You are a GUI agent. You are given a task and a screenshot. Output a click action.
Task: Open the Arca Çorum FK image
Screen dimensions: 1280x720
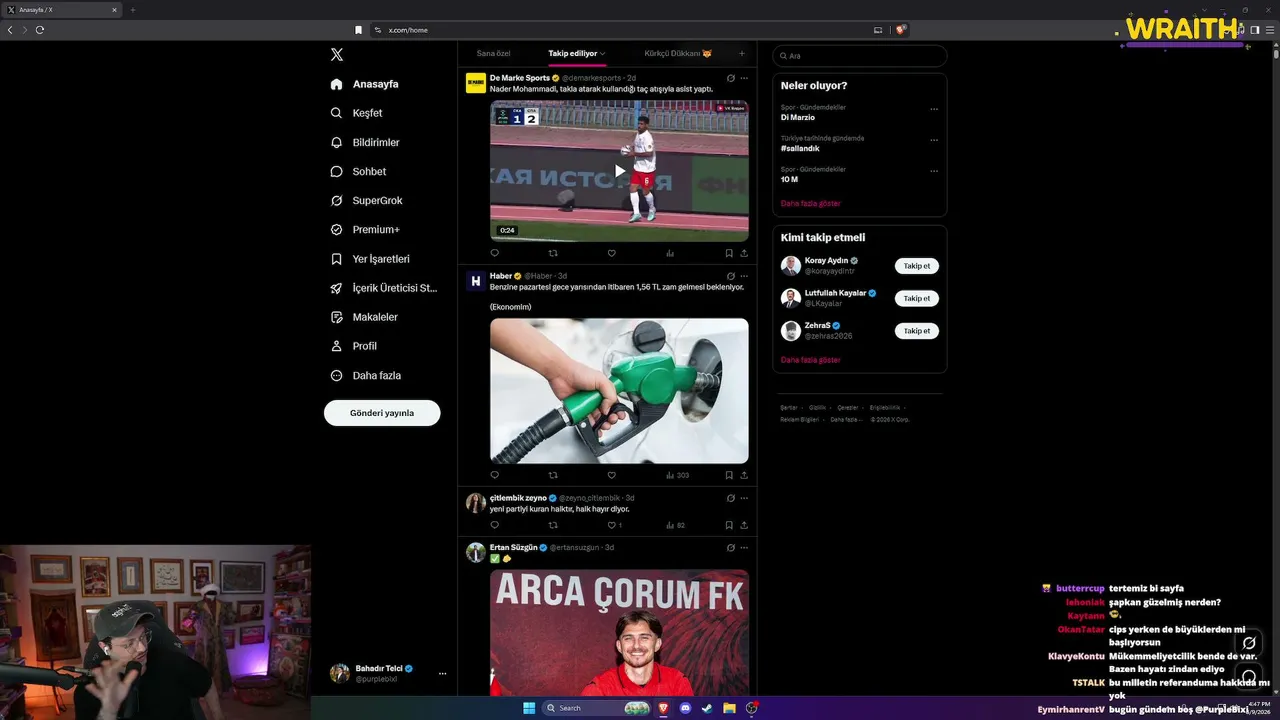(x=619, y=632)
